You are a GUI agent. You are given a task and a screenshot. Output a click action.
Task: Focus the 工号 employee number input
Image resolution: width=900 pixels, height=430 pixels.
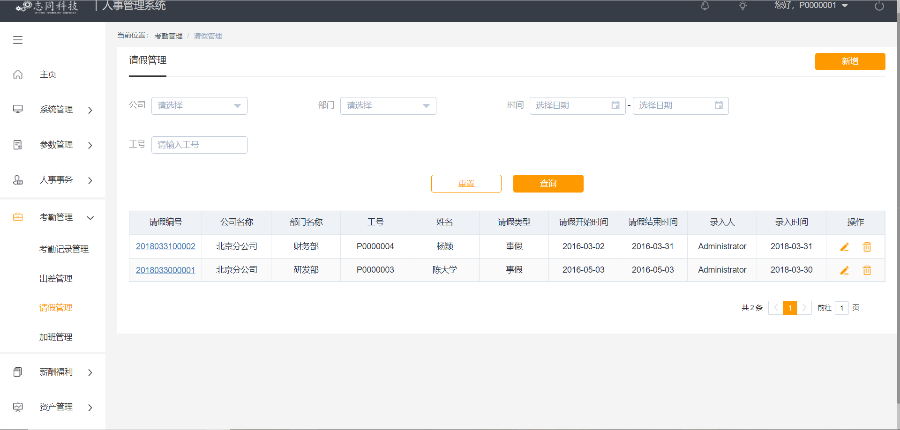tap(199, 145)
